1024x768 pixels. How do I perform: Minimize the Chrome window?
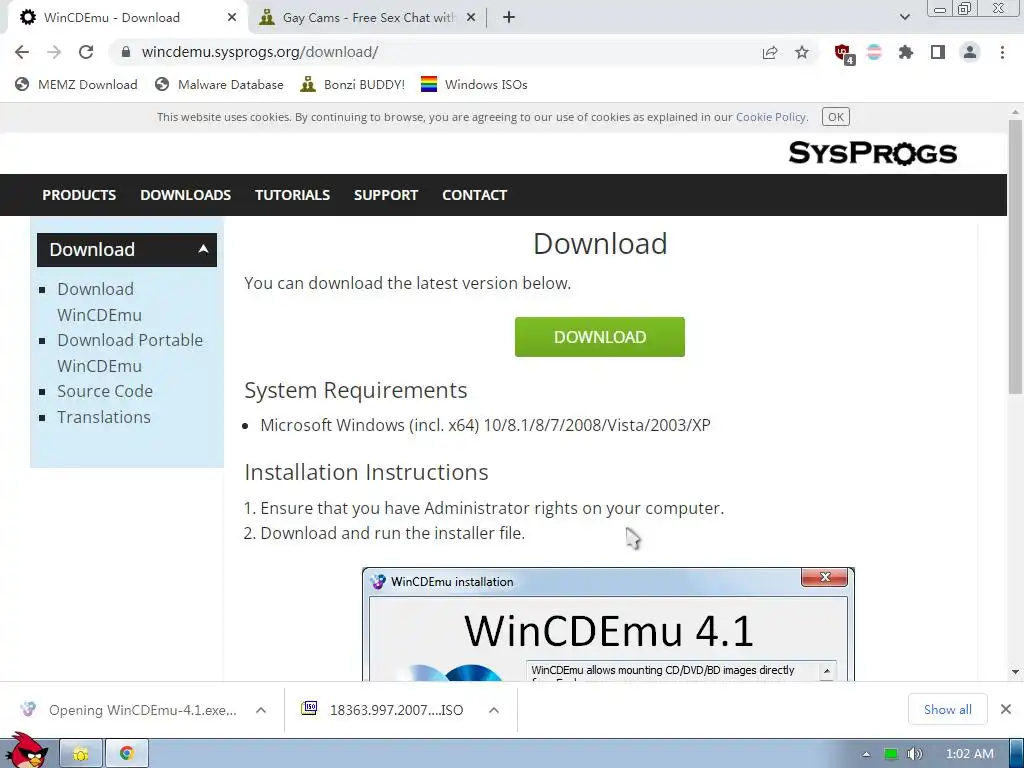[x=940, y=9]
